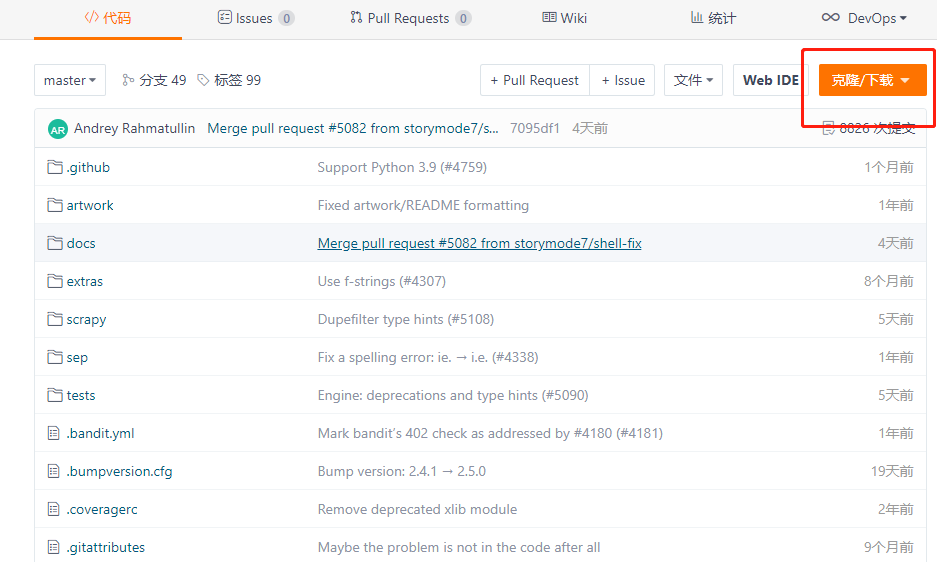Open commit Mark bandit's 402 check

pyautogui.click(x=490, y=433)
